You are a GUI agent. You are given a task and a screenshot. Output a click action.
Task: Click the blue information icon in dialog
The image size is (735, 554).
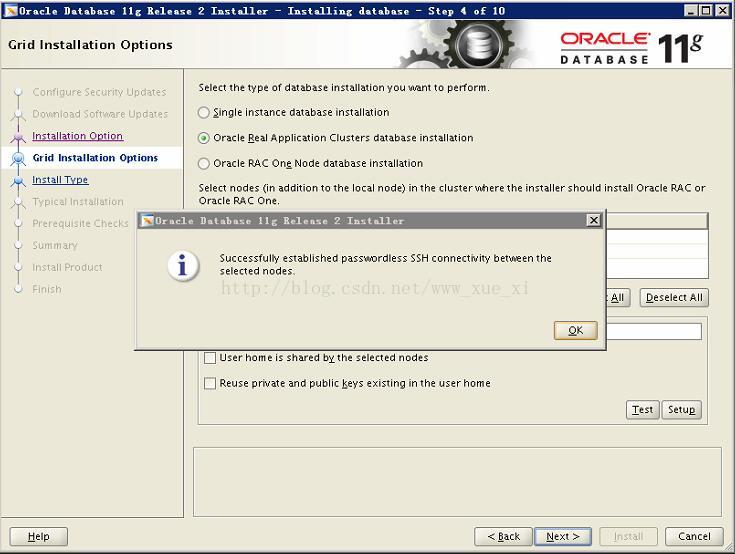click(183, 266)
